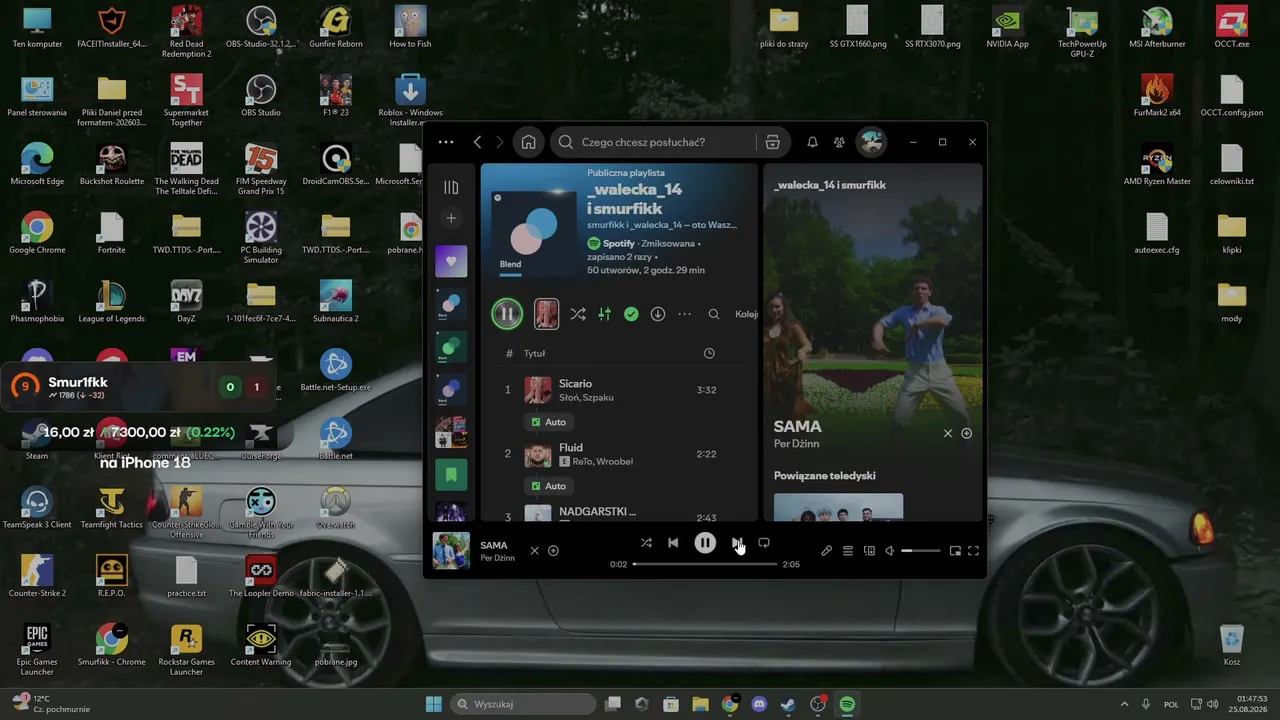1280x720 pixels.
Task: Add SAMA to playlist from Now Playing panel
Action: coord(966,433)
